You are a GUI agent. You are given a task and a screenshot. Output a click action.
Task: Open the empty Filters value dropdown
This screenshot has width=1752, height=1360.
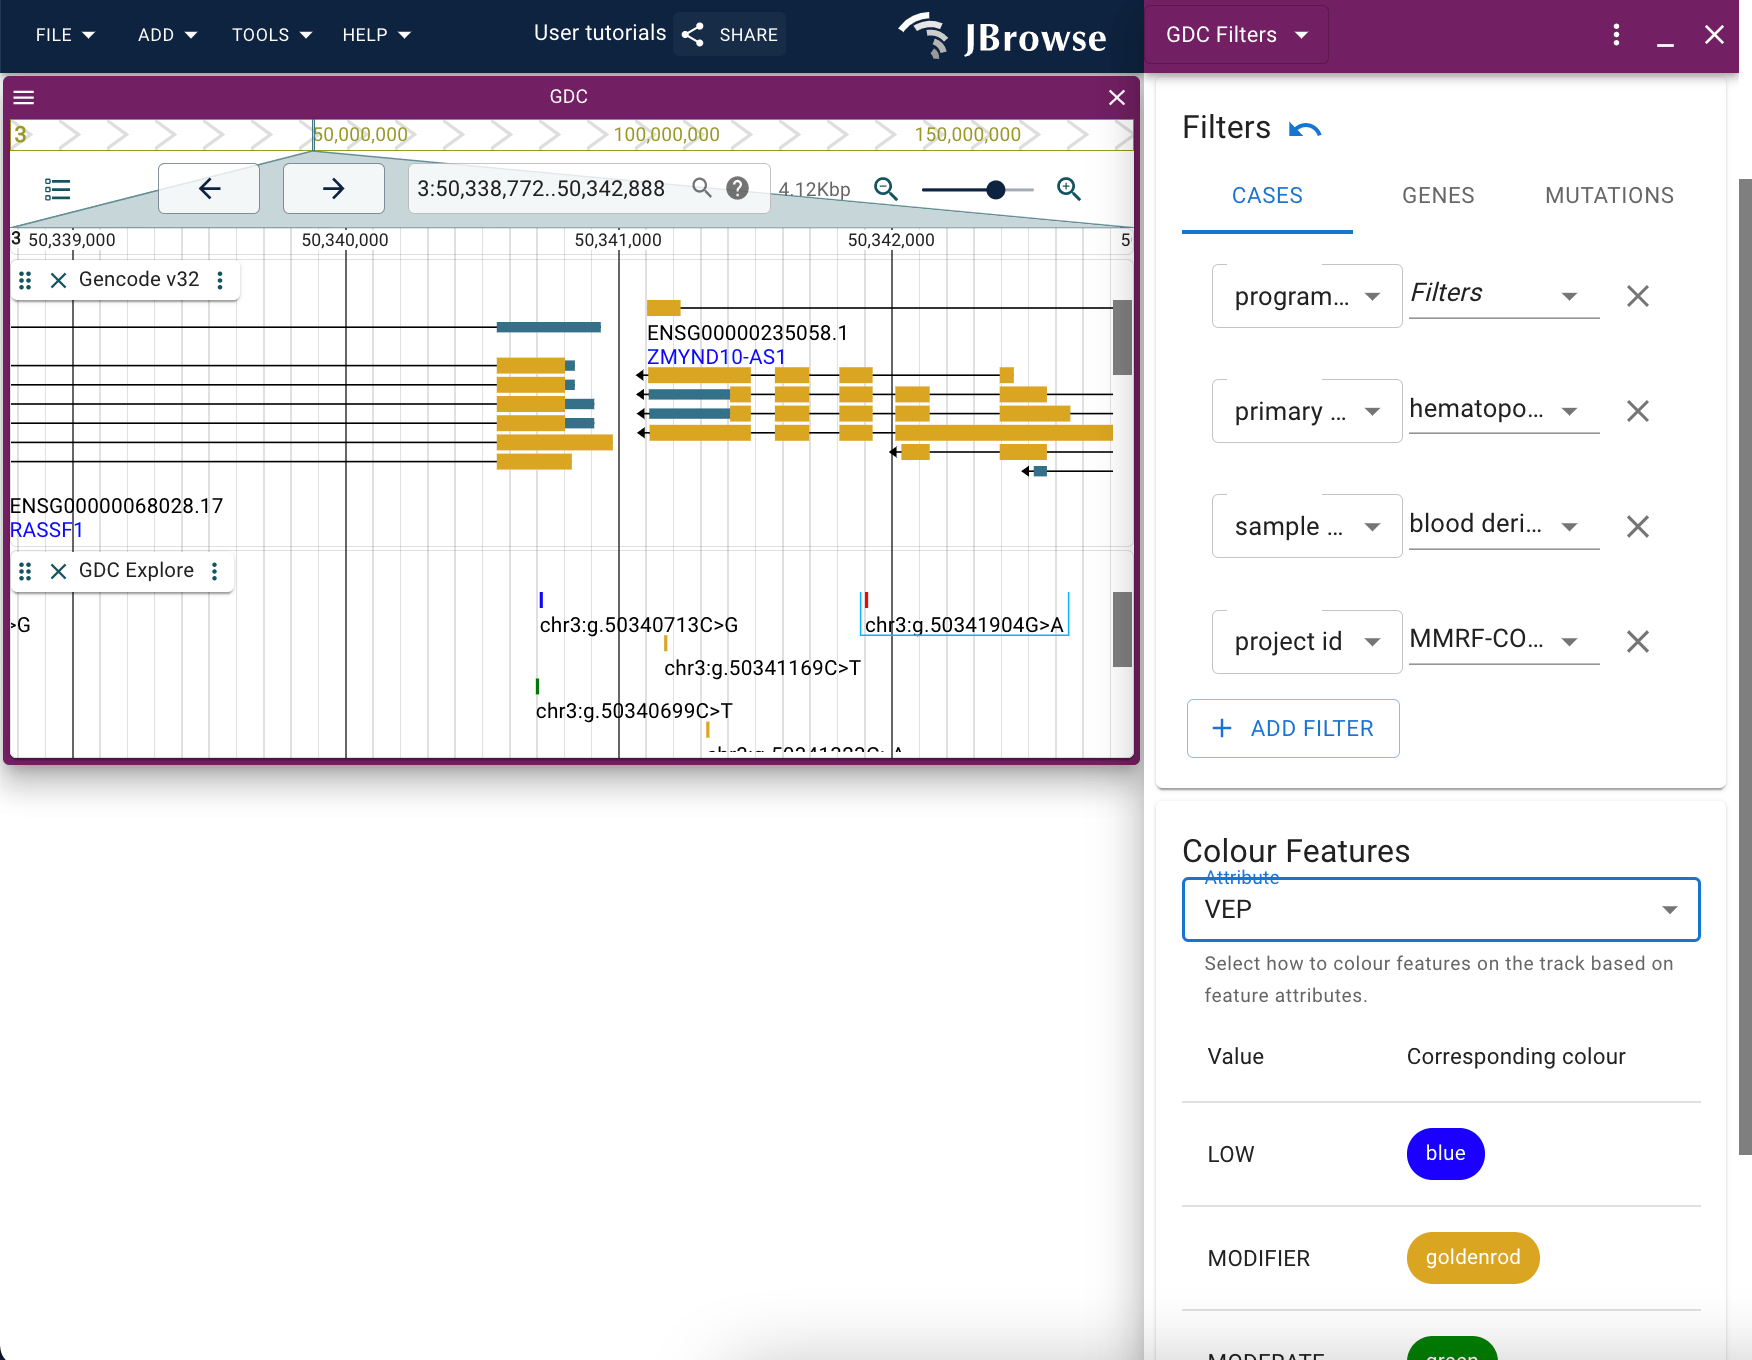tap(1504, 294)
